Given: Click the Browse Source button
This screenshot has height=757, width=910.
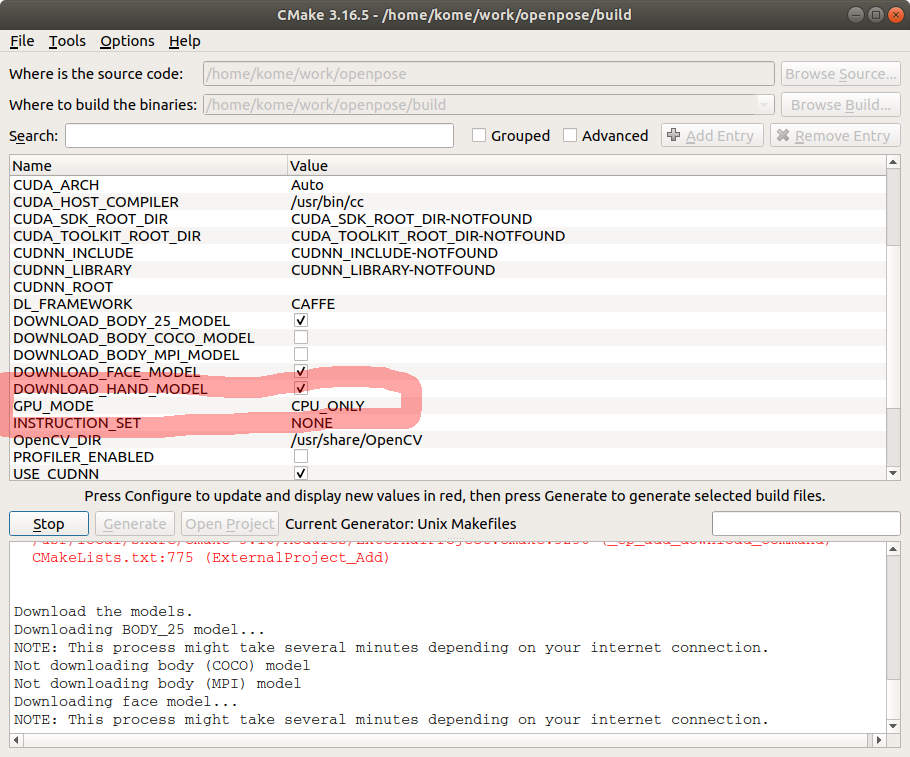Looking at the screenshot, I should (x=840, y=73).
